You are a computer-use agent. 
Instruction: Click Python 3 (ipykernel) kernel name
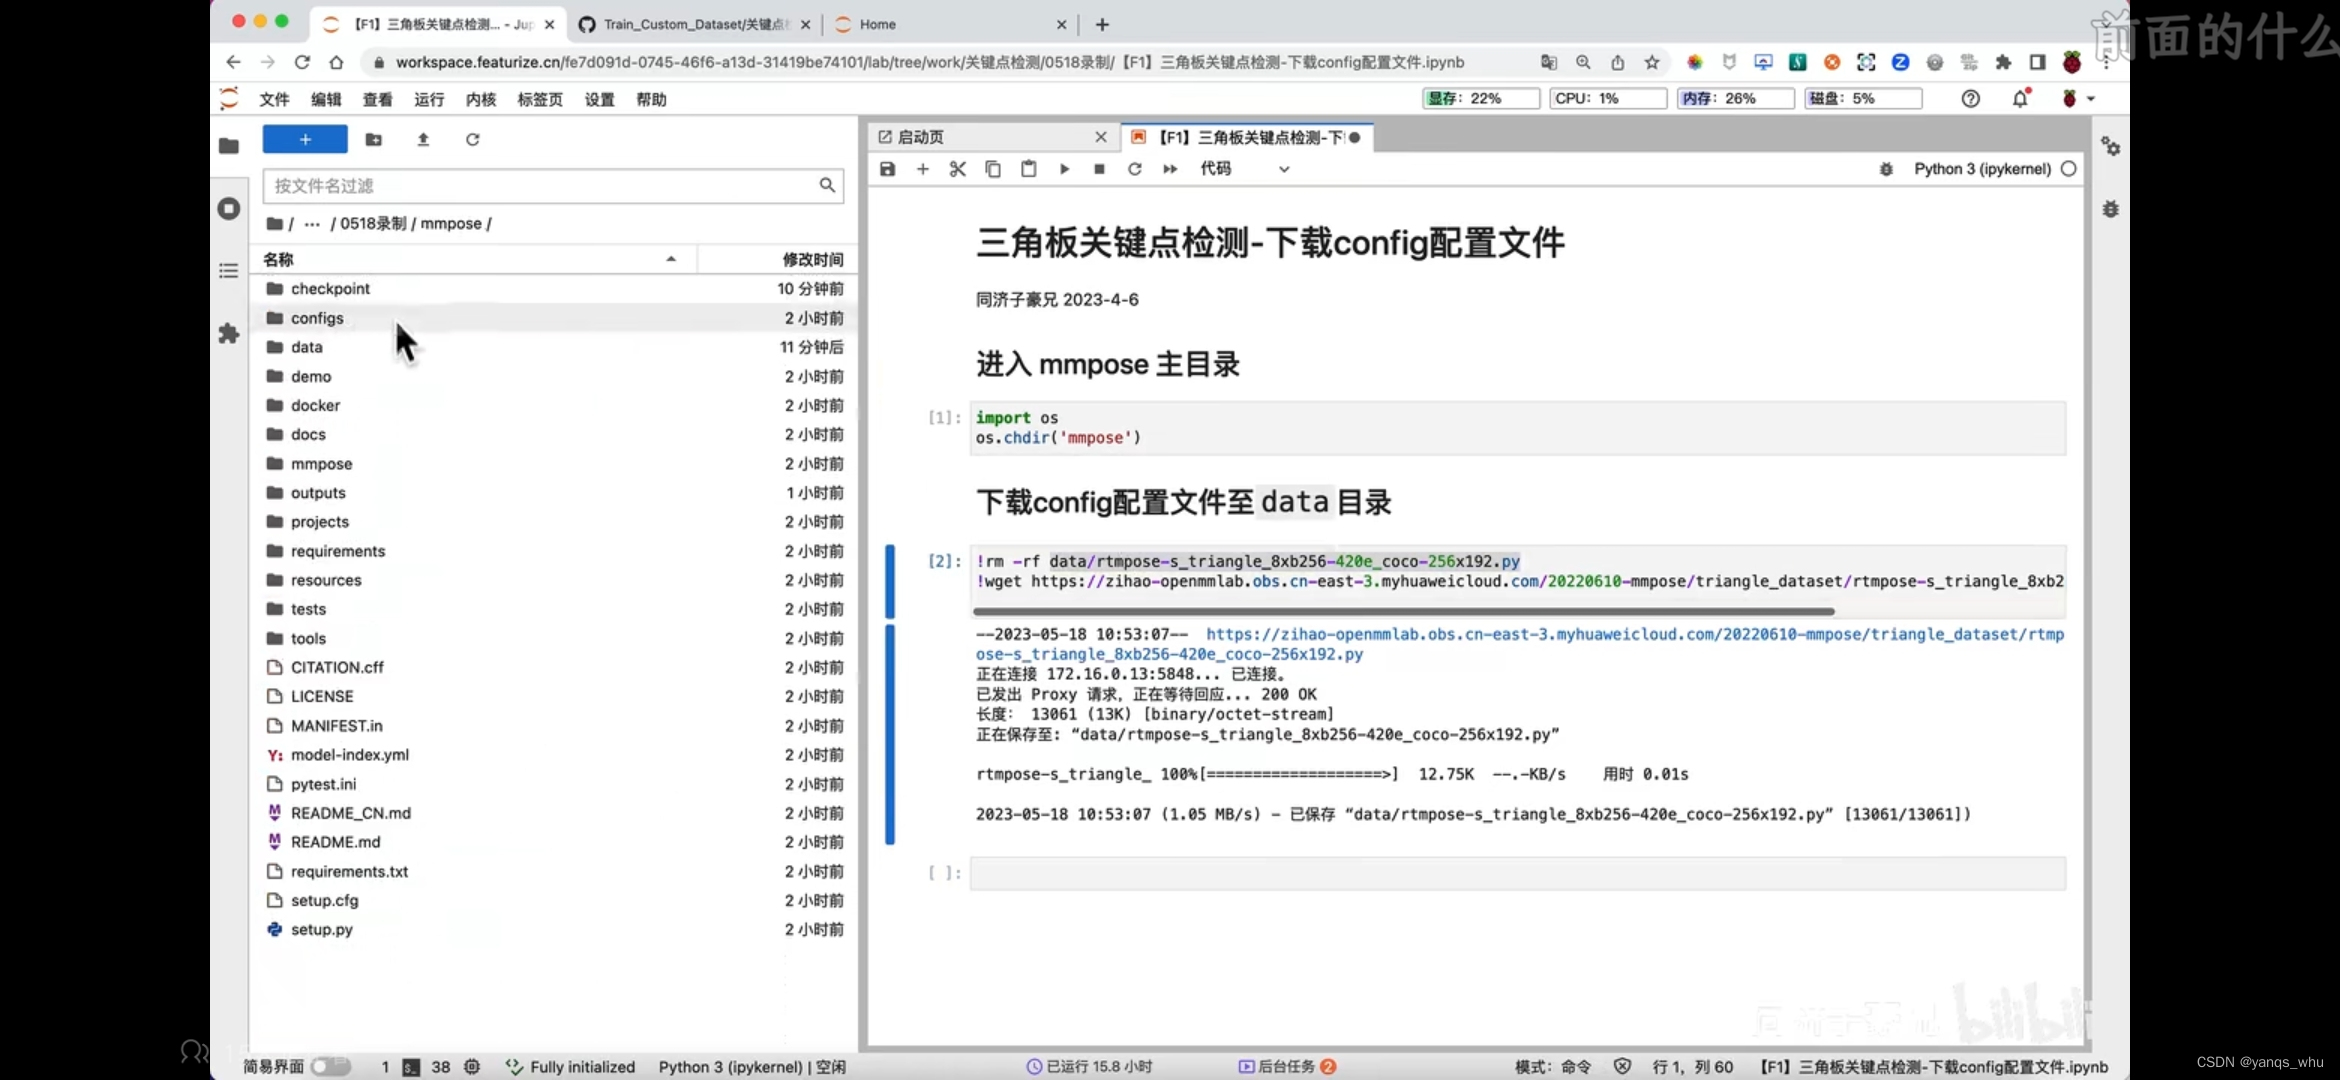pyautogui.click(x=1982, y=169)
